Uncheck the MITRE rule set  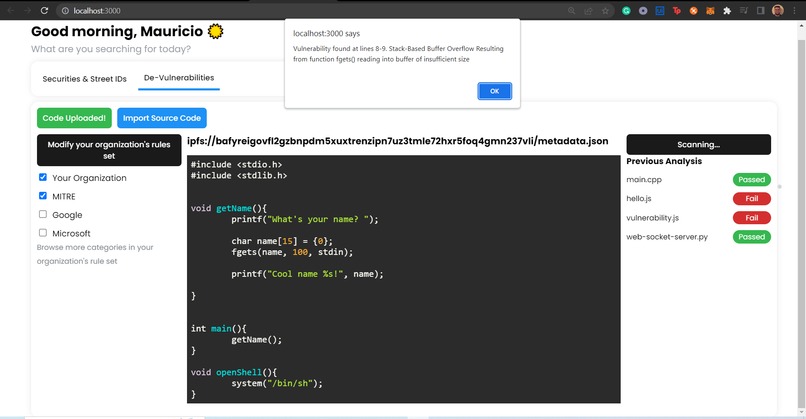[x=43, y=195]
